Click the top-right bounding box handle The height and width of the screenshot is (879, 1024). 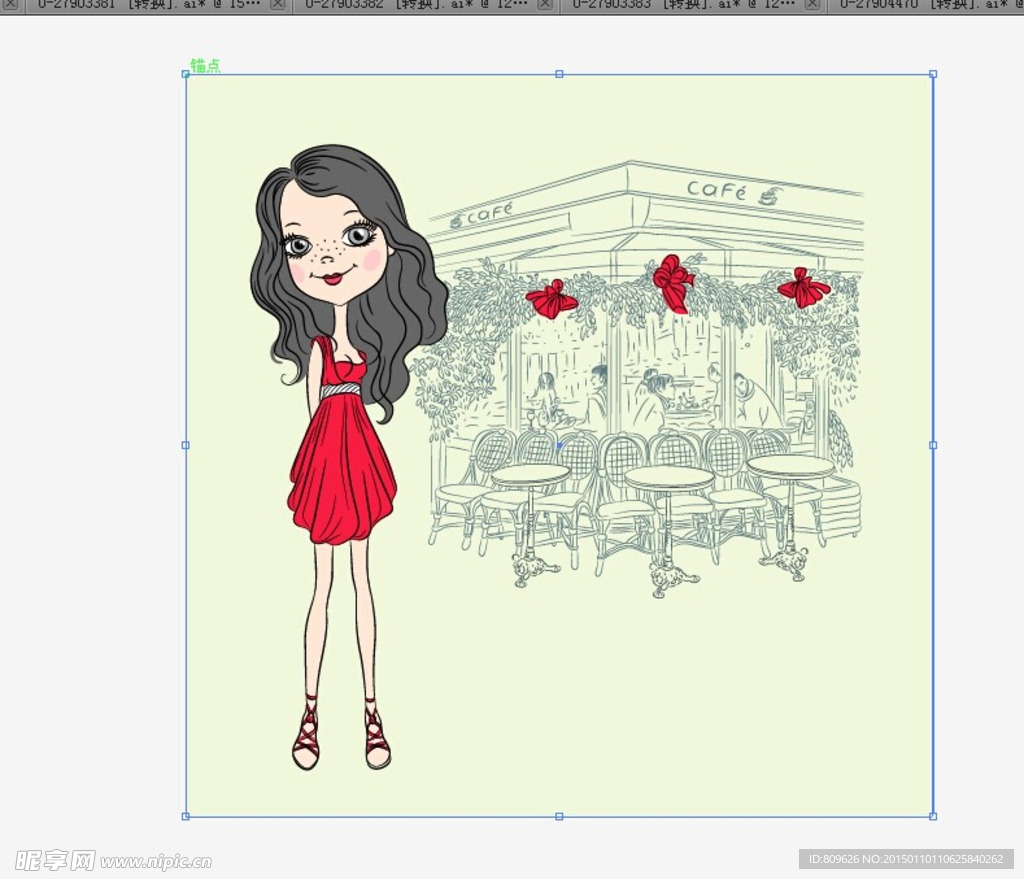pyautogui.click(x=933, y=74)
